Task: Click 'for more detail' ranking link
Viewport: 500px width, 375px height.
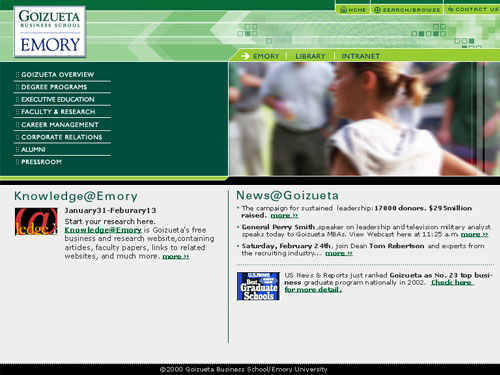Action: (313, 290)
